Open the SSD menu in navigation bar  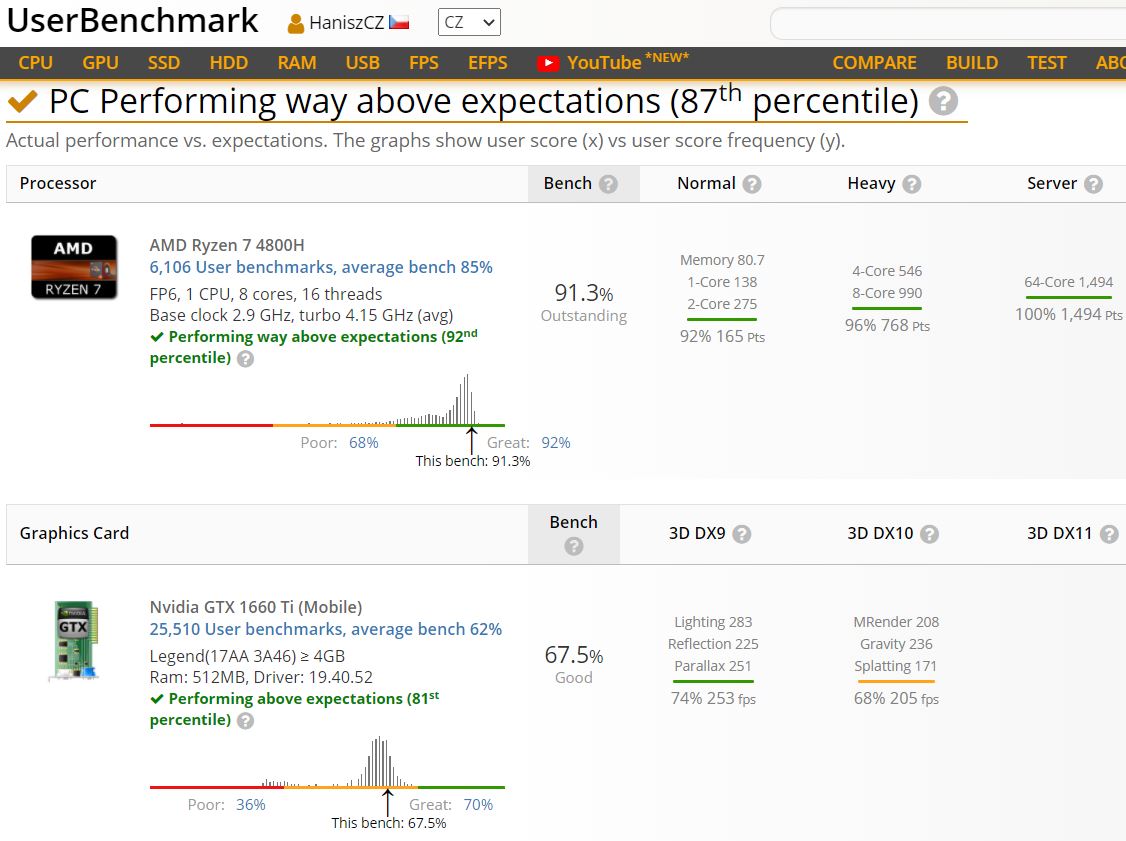164,63
